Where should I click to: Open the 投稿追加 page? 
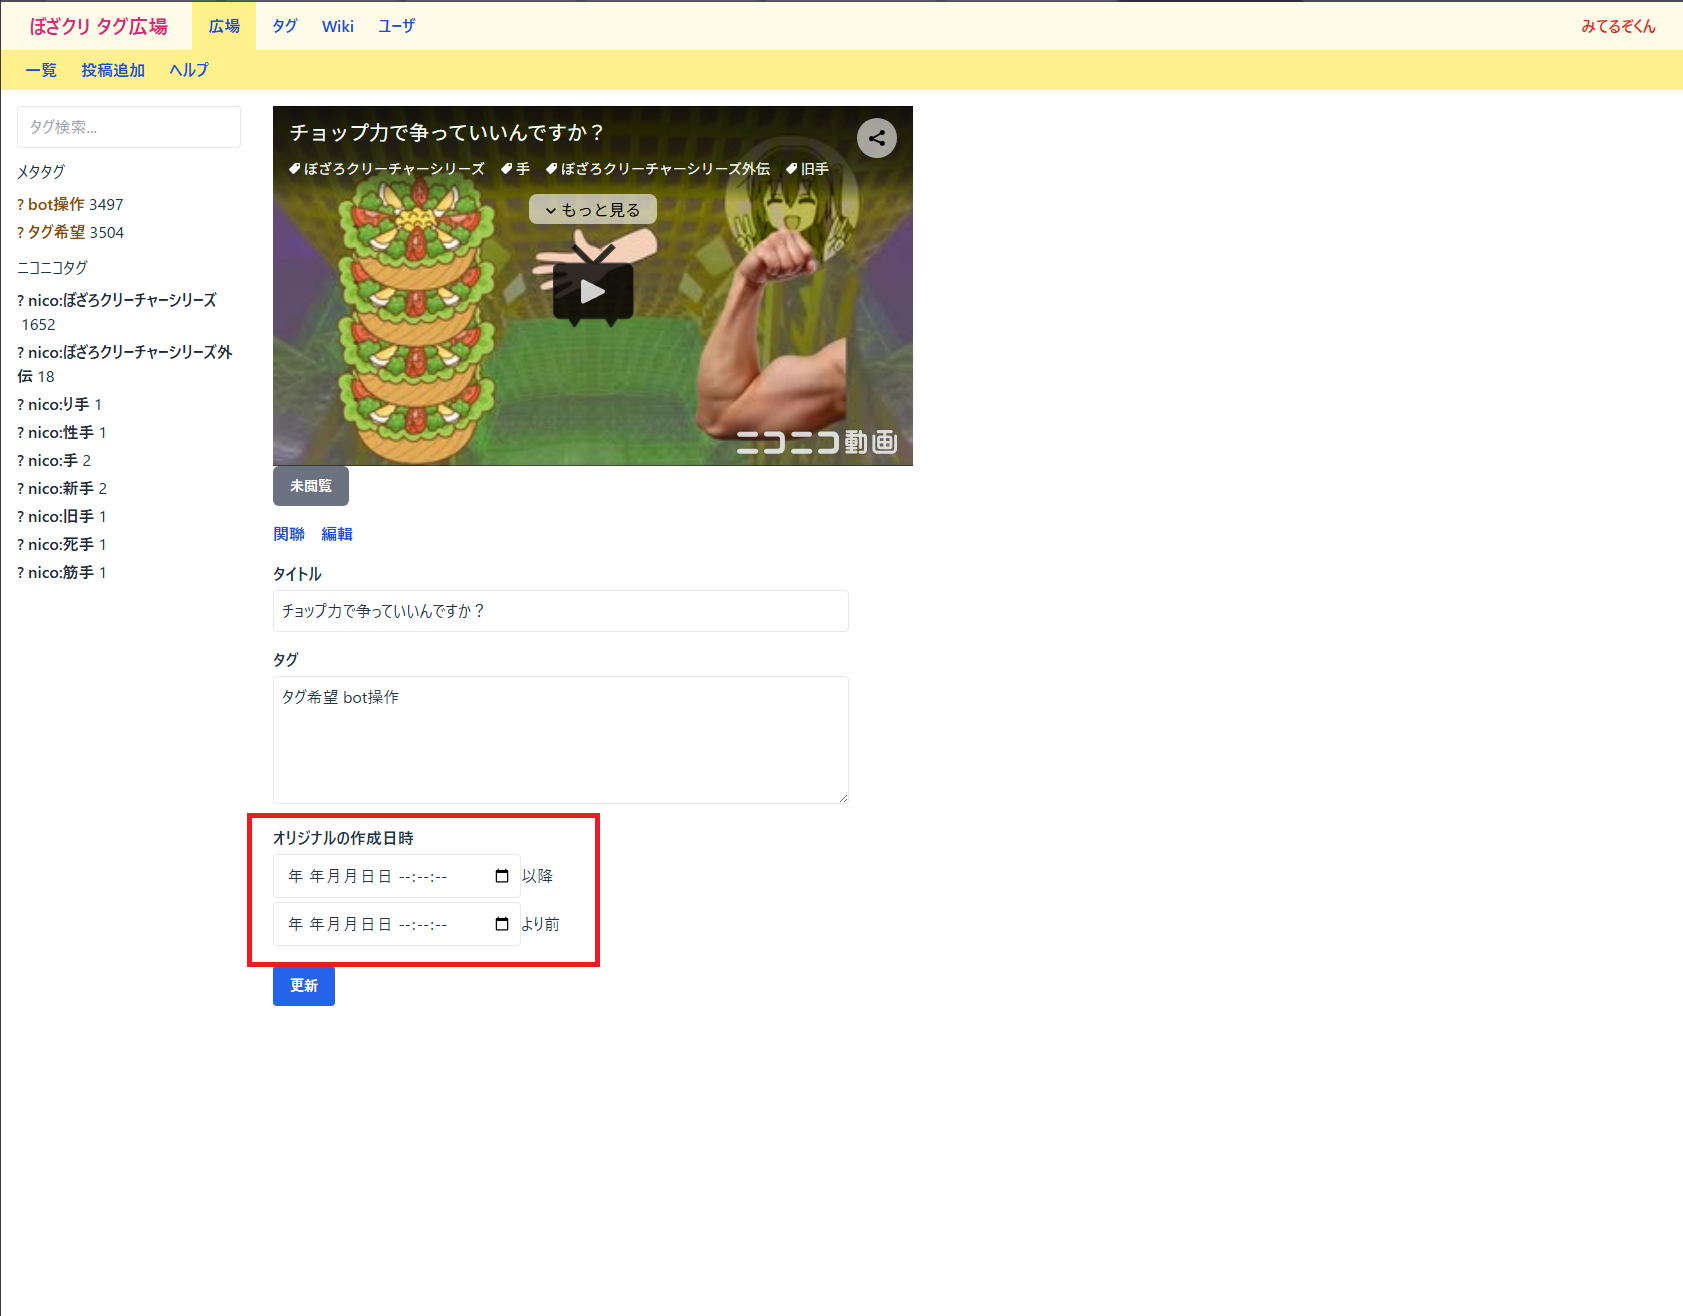point(113,70)
